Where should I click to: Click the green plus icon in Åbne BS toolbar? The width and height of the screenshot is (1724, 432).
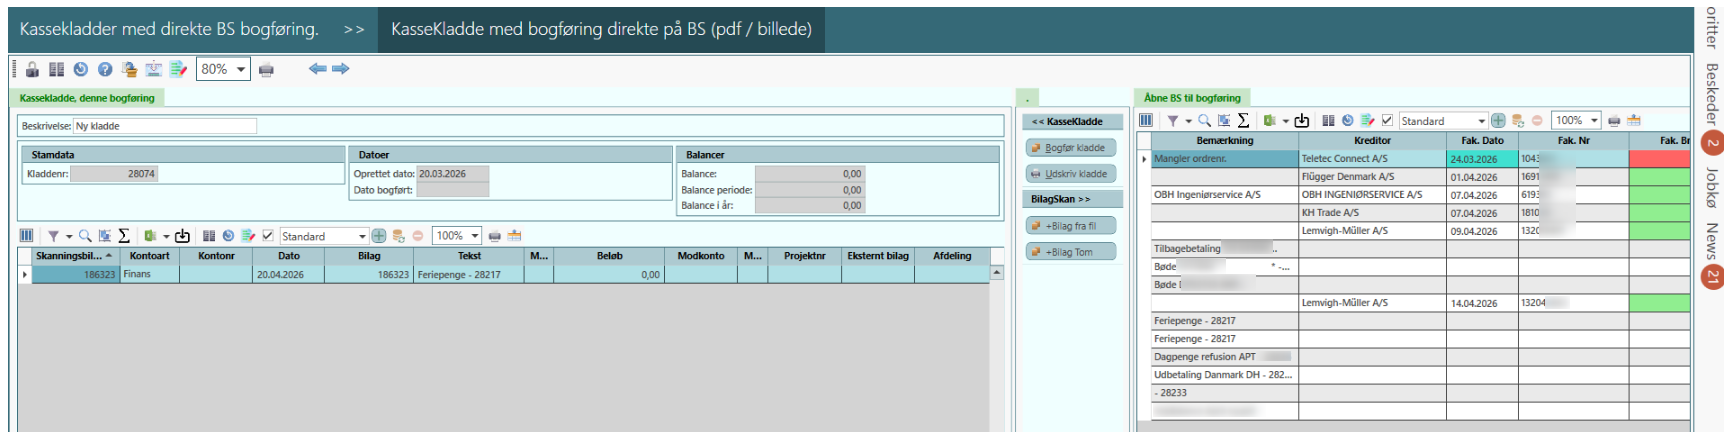pos(1498,121)
